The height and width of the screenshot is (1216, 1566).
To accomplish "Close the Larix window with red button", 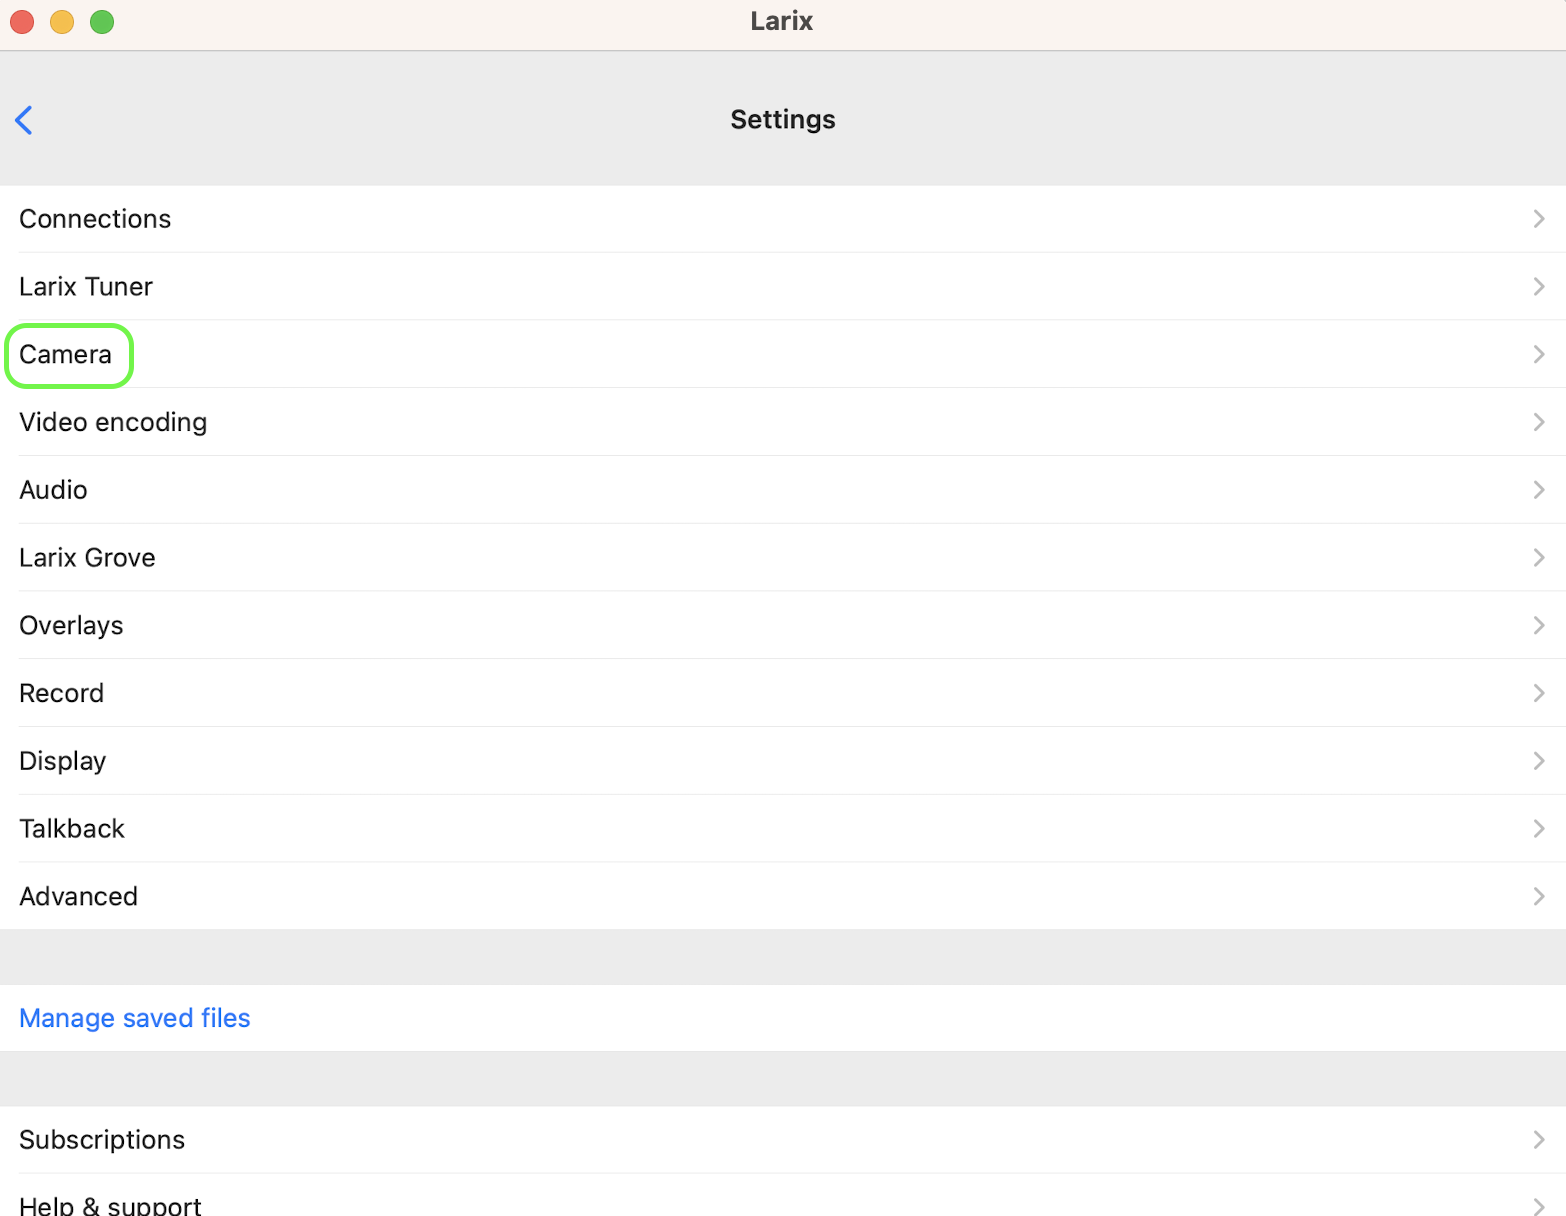I will point(22,21).
